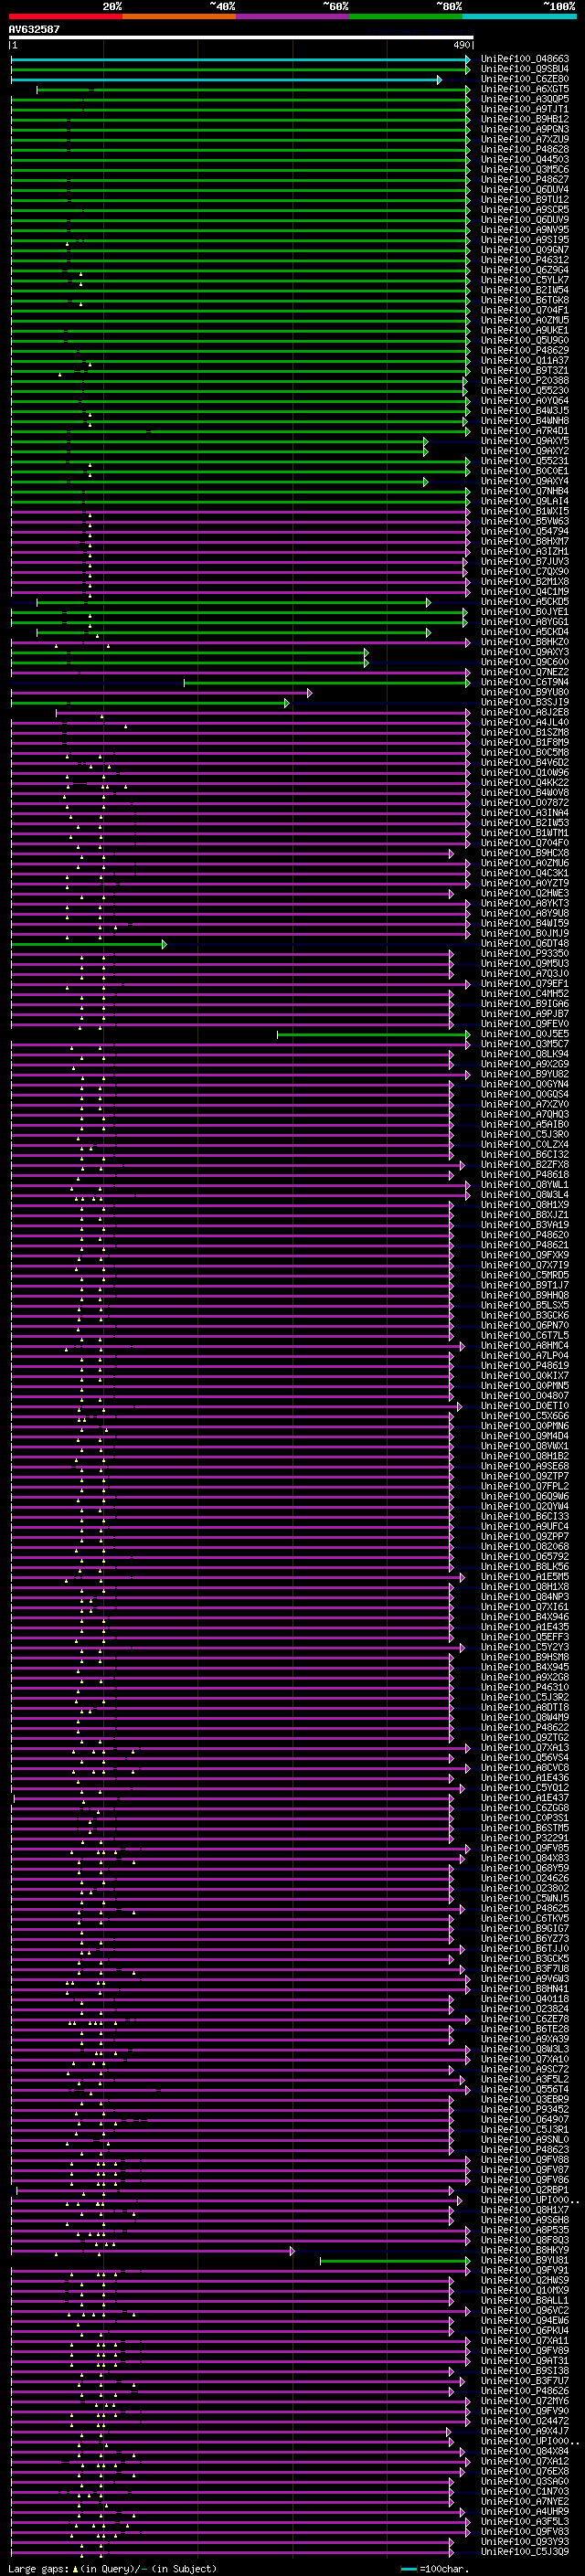Select the query name AV632587

pyautogui.click(x=34, y=29)
